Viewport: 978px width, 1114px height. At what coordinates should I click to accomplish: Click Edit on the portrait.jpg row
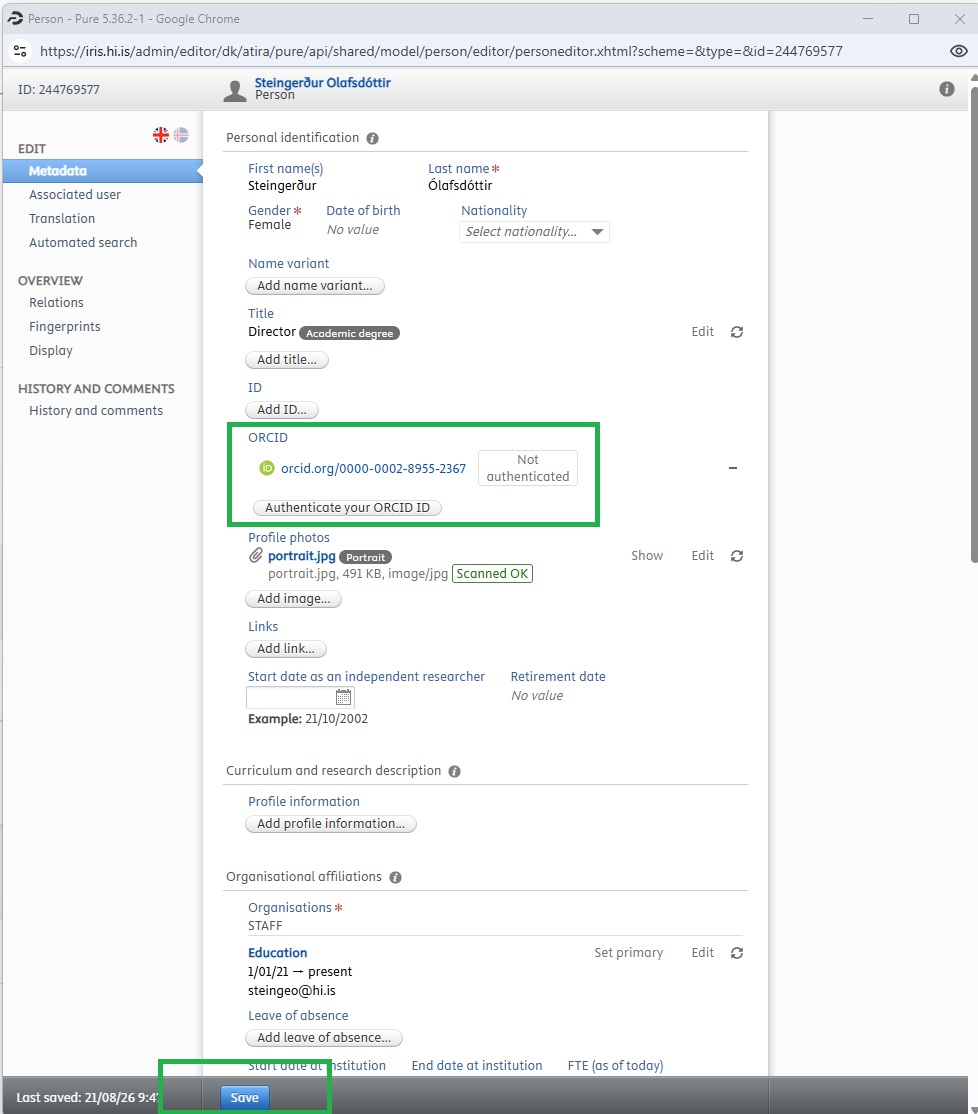click(702, 556)
